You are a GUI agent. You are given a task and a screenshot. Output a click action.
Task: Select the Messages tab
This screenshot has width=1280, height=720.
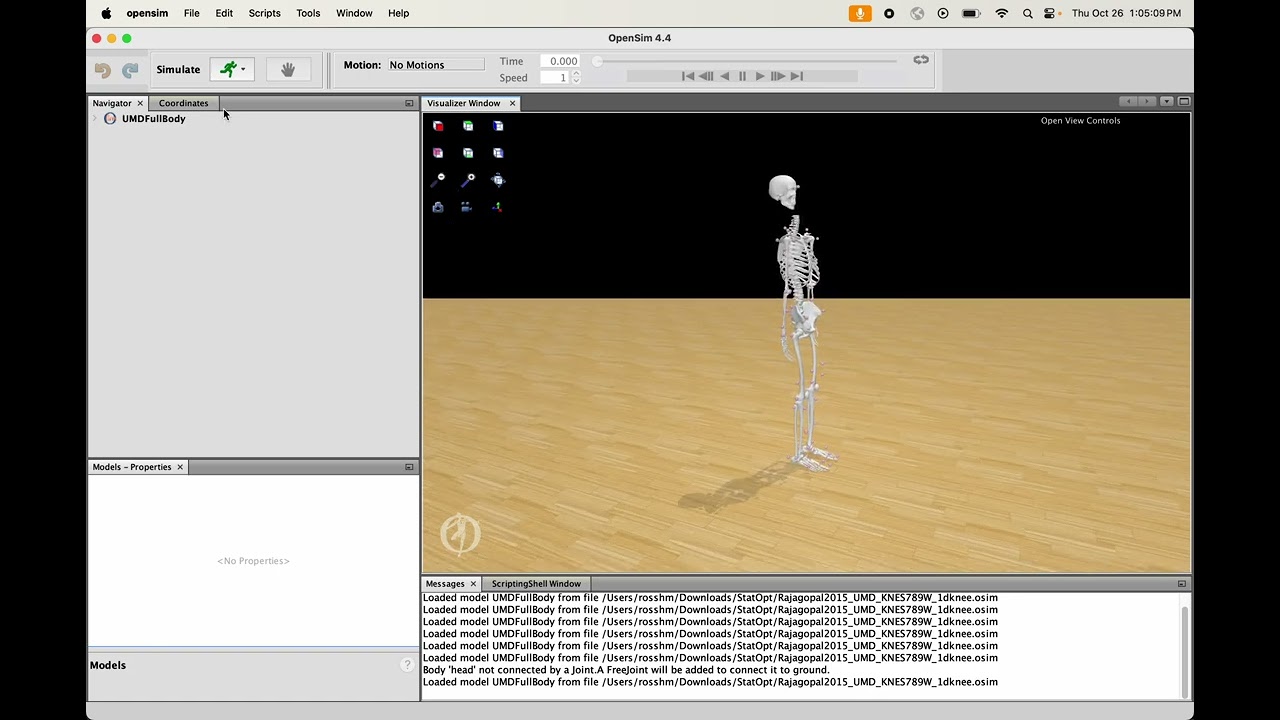(x=444, y=584)
